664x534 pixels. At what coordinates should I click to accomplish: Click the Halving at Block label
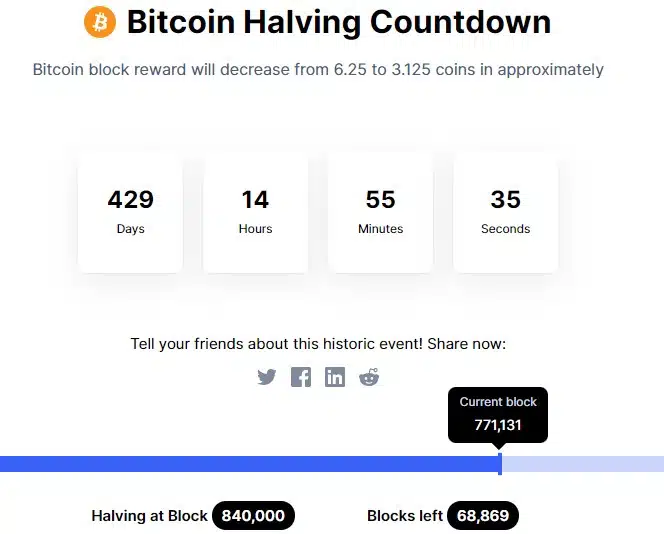[149, 516]
